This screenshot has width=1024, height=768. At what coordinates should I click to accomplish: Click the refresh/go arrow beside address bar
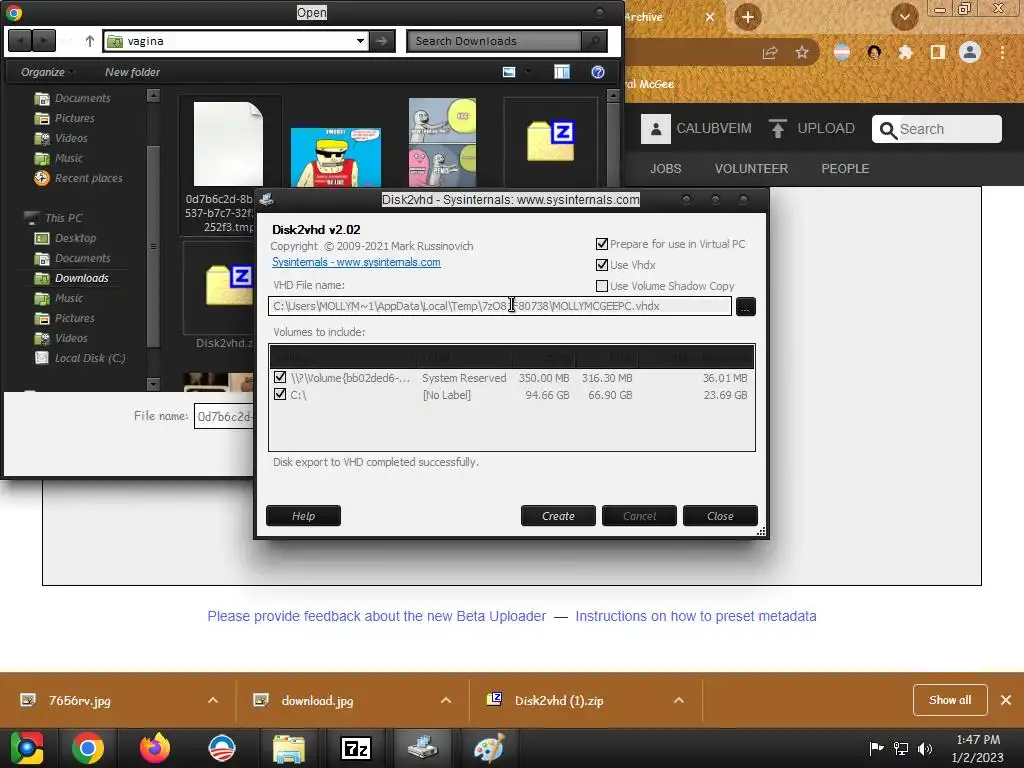pos(382,41)
